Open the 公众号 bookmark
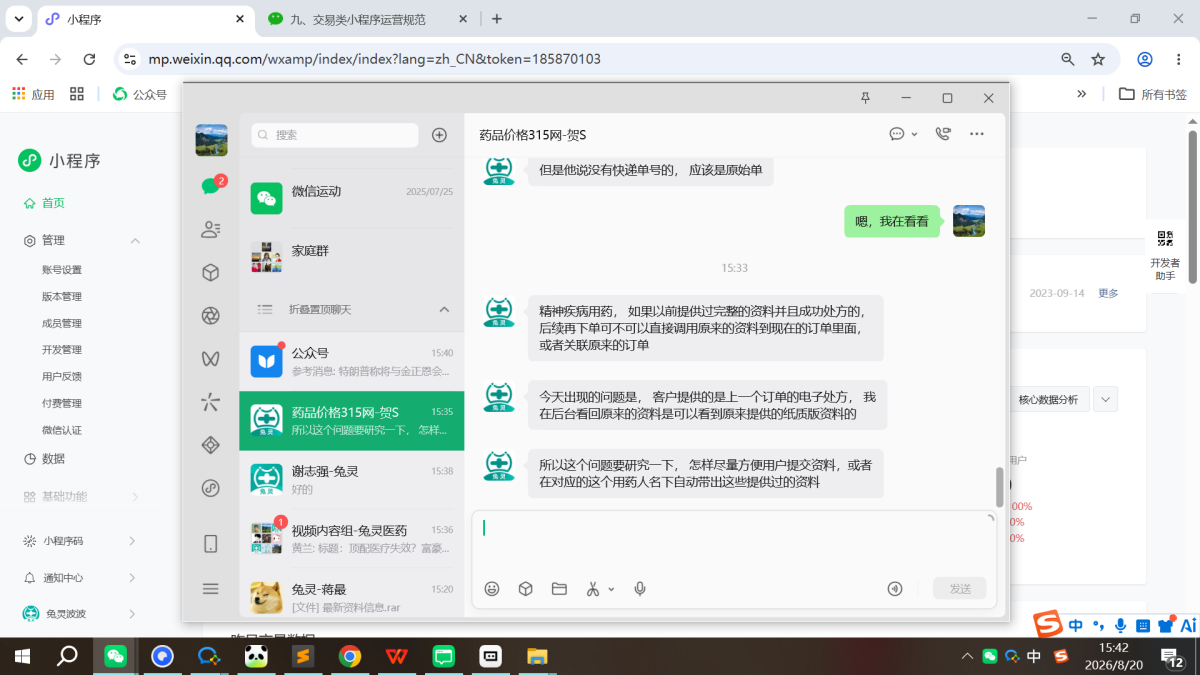 [x=140, y=94]
